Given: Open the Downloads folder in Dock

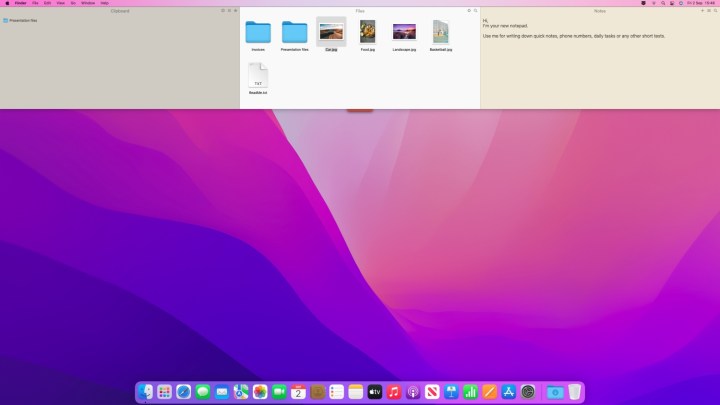Looking at the screenshot, I should tap(555, 392).
